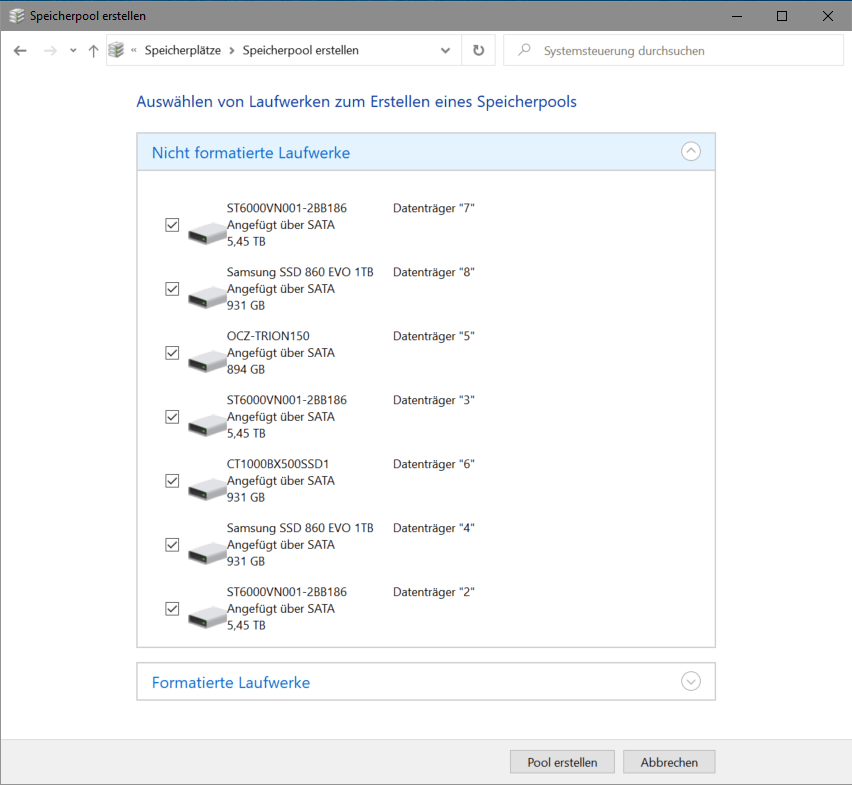Focus the Systemsteuerung durchsuchen search field
The height and width of the screenshot is (785, 852).
674,51
